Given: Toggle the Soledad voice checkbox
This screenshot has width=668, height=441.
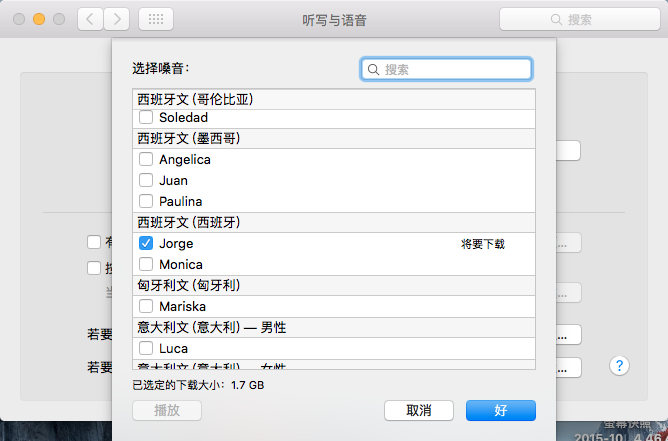Looking at the screenshot, I should pyautogui.click(x=146, y=118).
